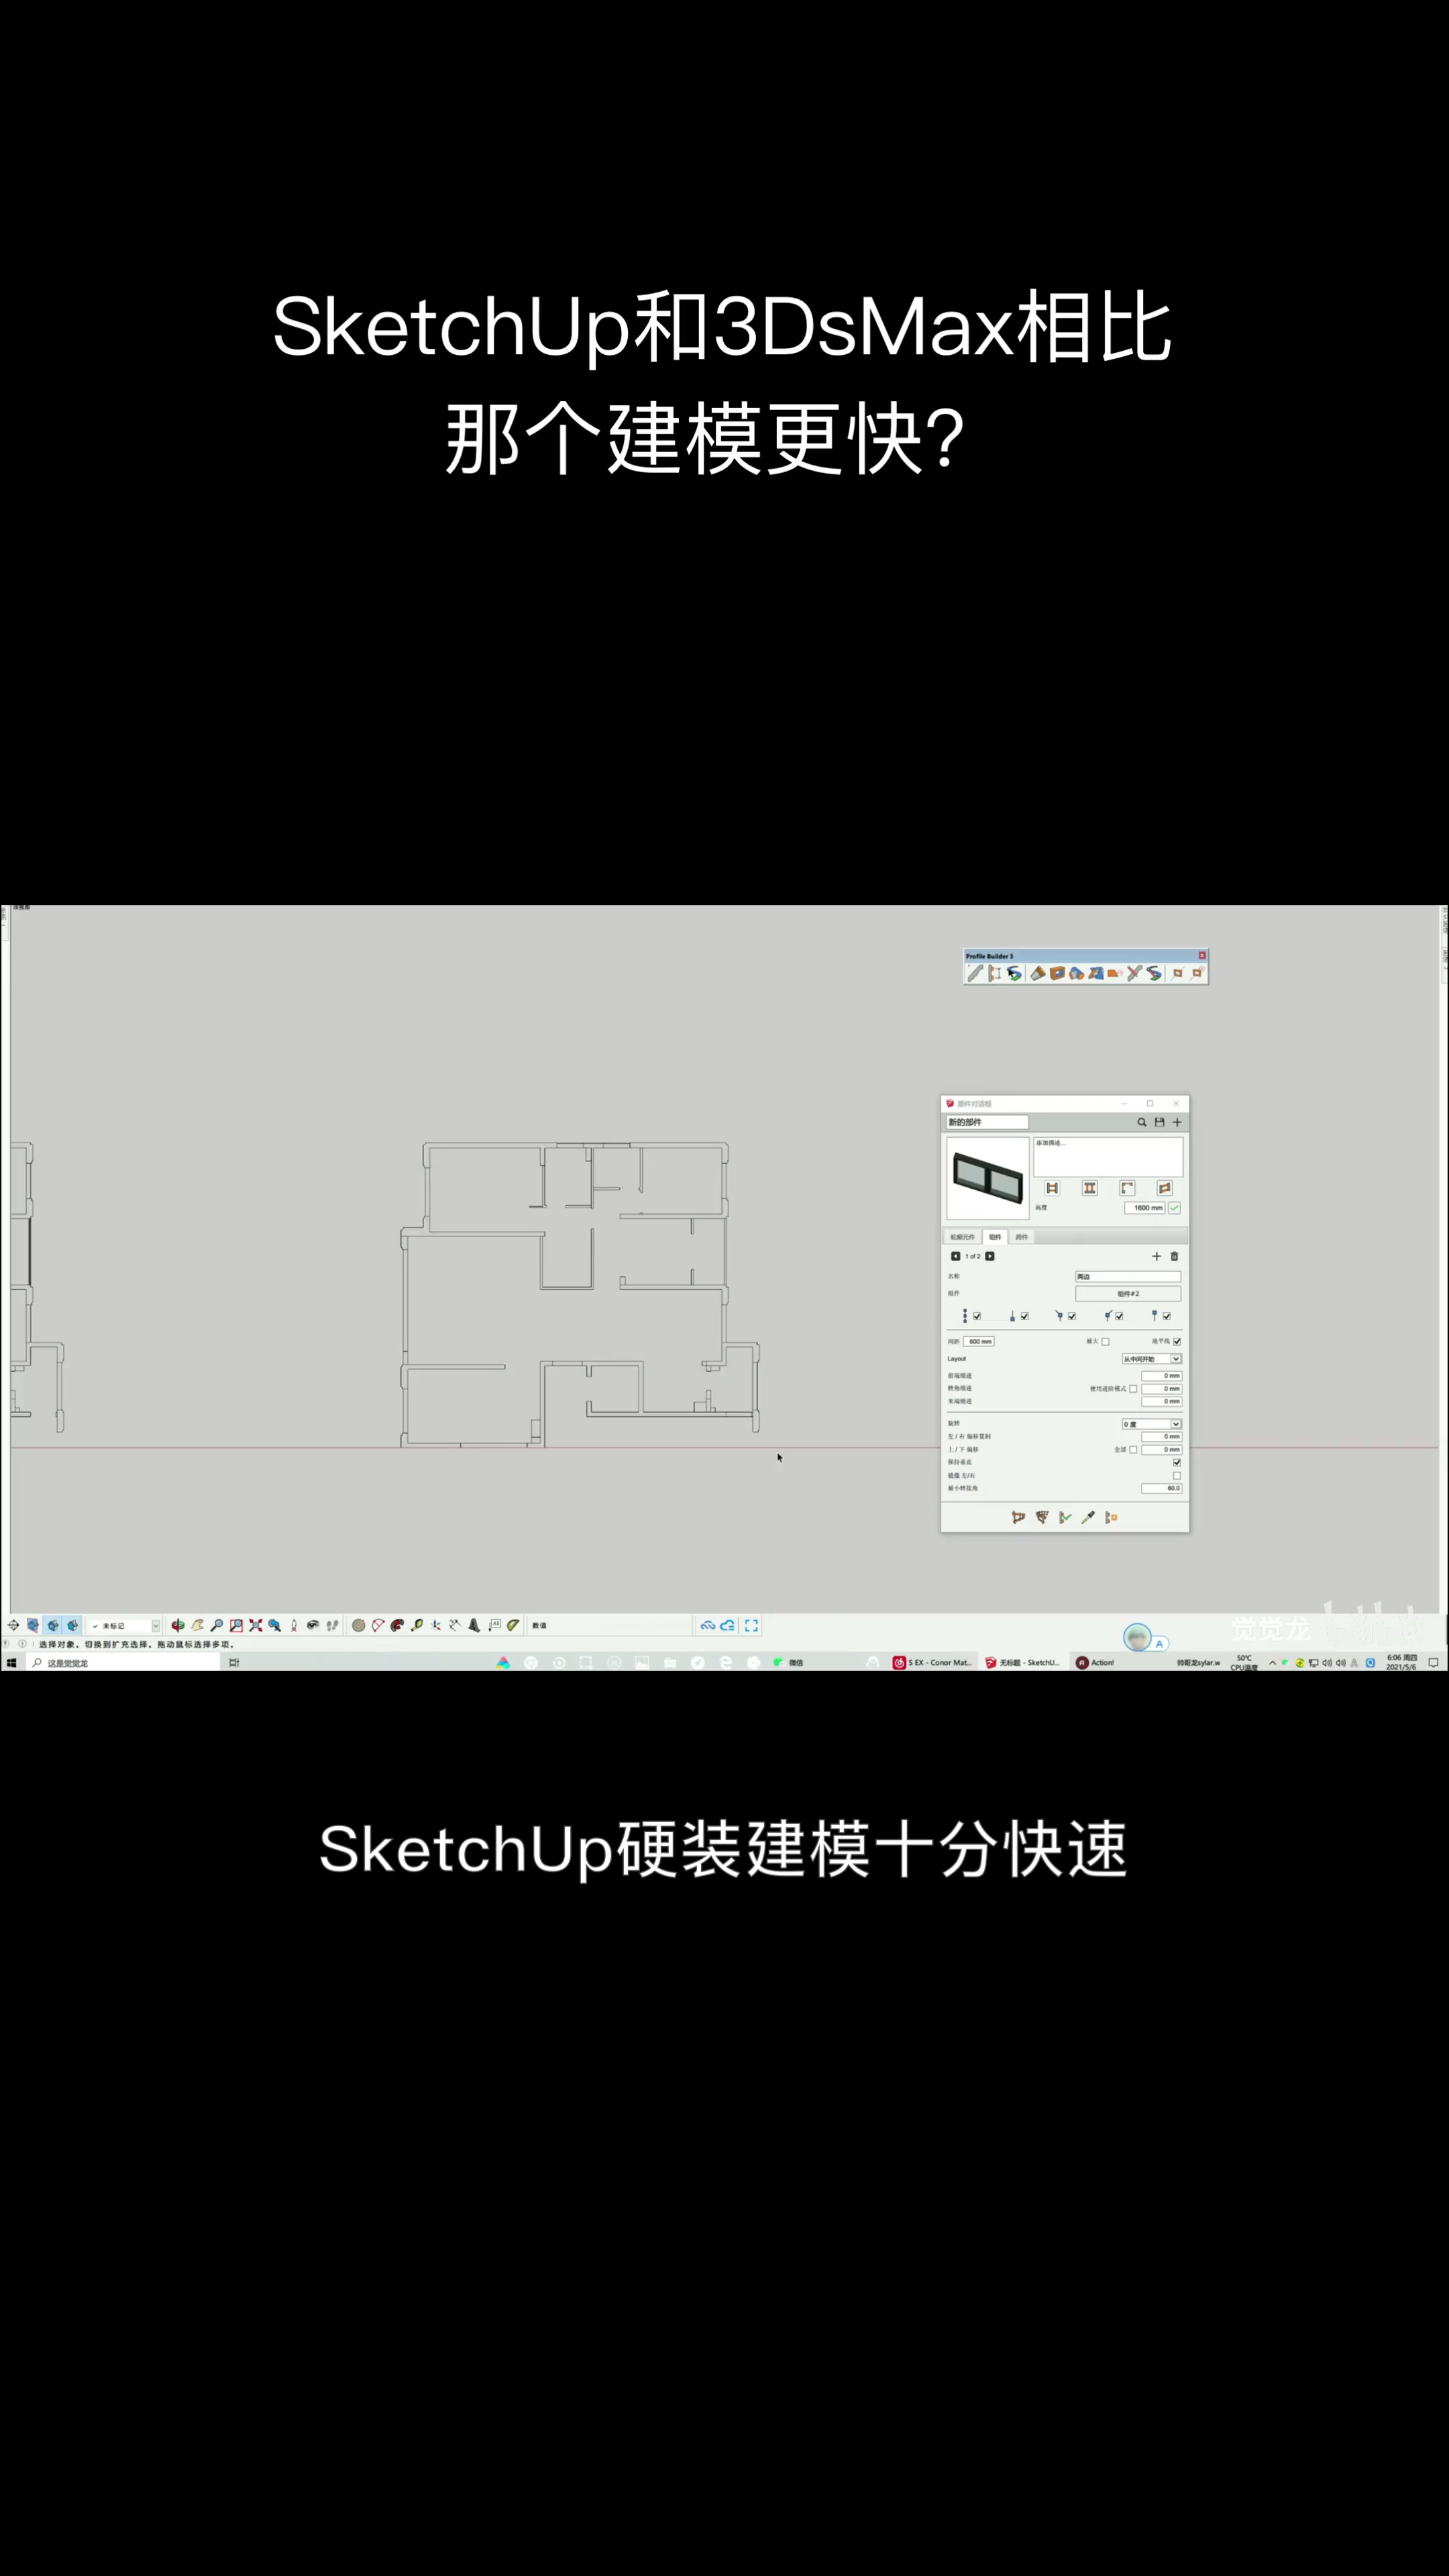Close the Profile Builder 3 toolbar
Viewport: 1449px width, 2576px height.
[x=1202, y=956]
